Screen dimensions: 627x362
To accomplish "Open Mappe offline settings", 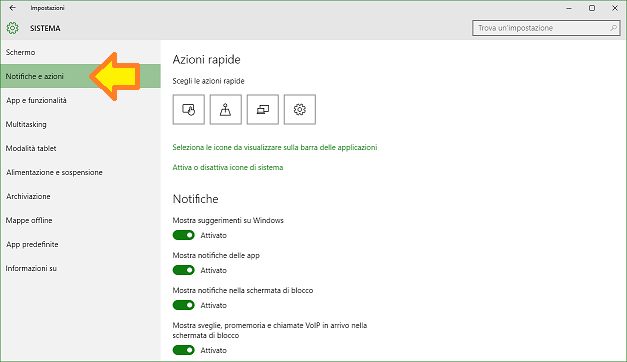I will [81, 220].
